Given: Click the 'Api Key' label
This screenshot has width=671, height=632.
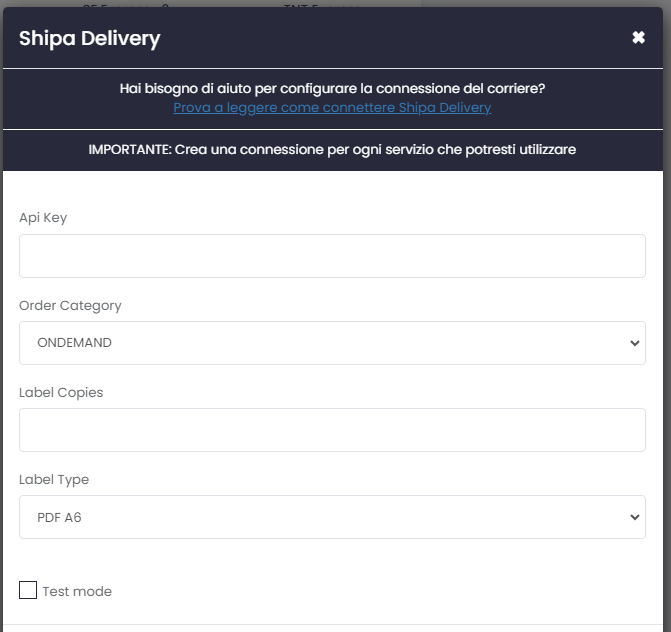Looking at the screenshot, I should point(43,218).
